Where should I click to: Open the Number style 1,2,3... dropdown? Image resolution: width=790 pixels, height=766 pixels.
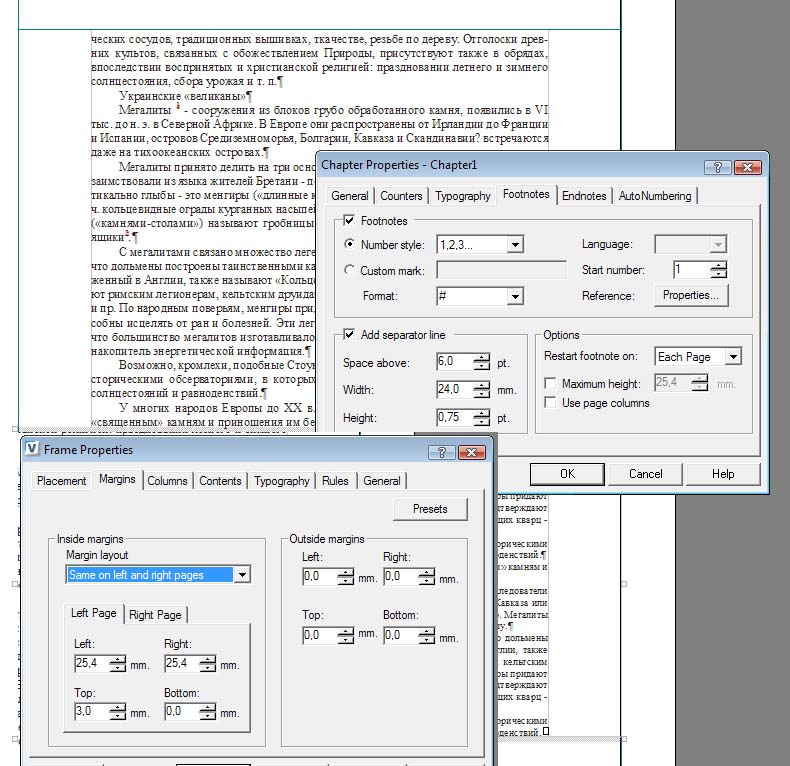[515, 245]
